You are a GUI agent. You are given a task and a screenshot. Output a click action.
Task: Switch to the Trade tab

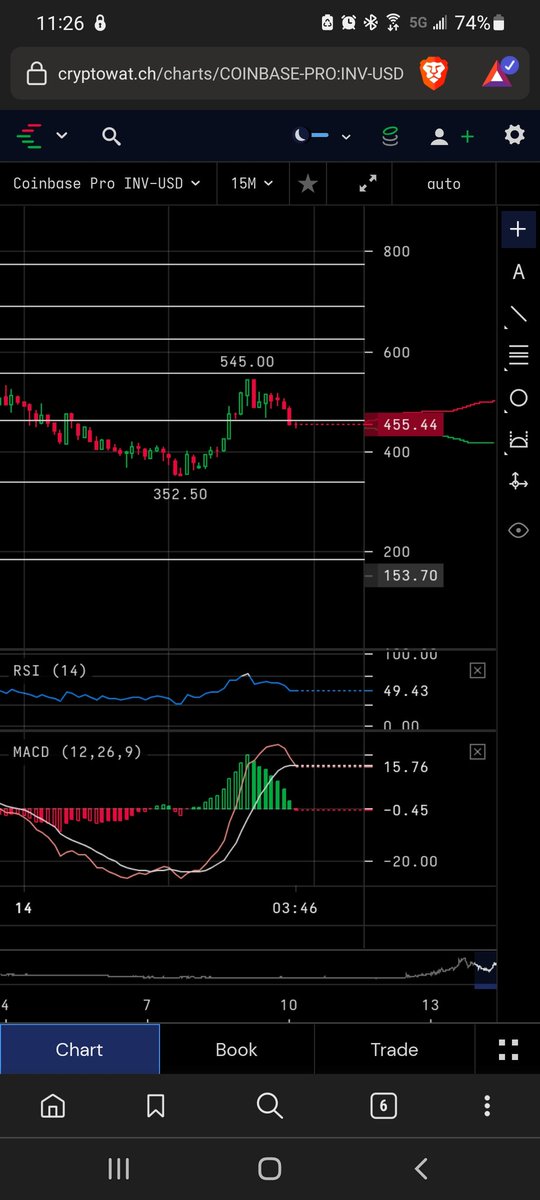[394, 1049]
